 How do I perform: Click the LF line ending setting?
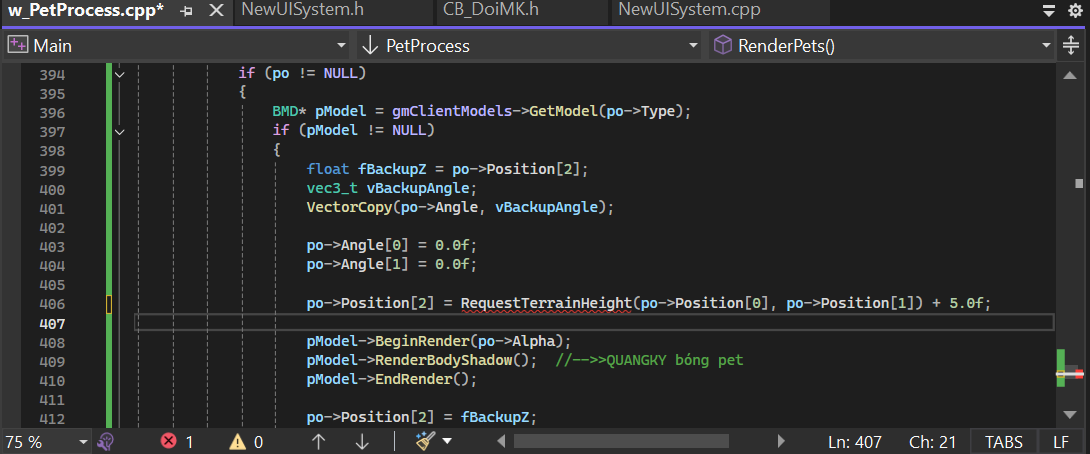[1061, 441]
